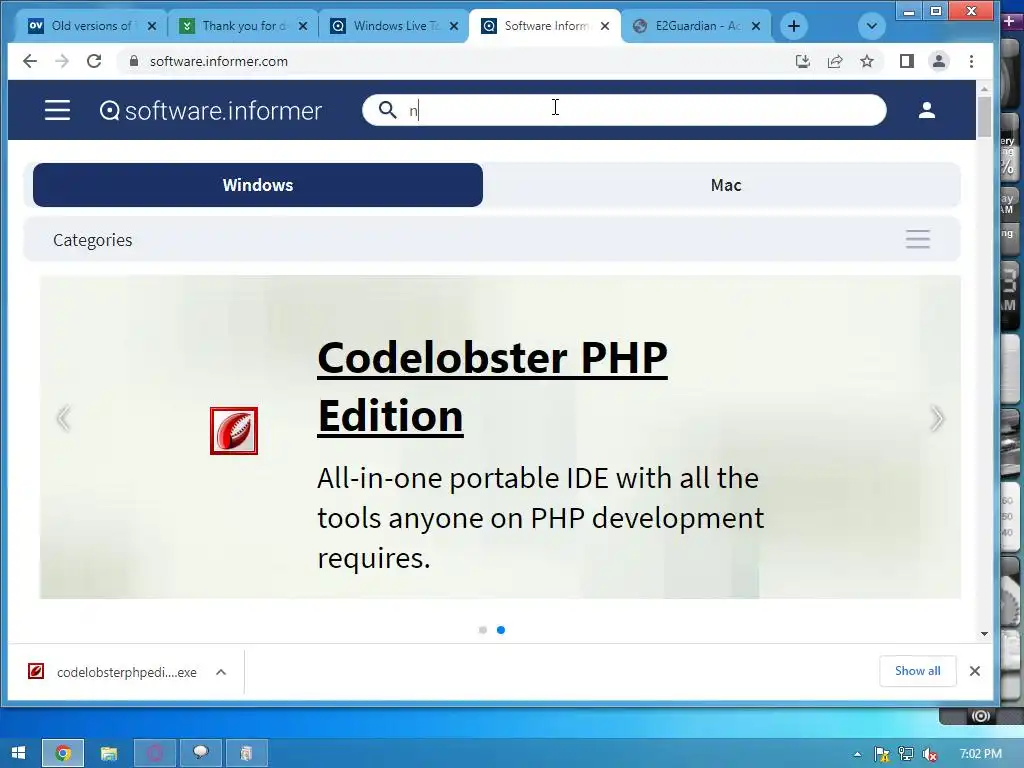The height and width of the screenshot is (768, 1024).
Task: Toggle Chrome side panel icon
Action: (x=906, y=61)
